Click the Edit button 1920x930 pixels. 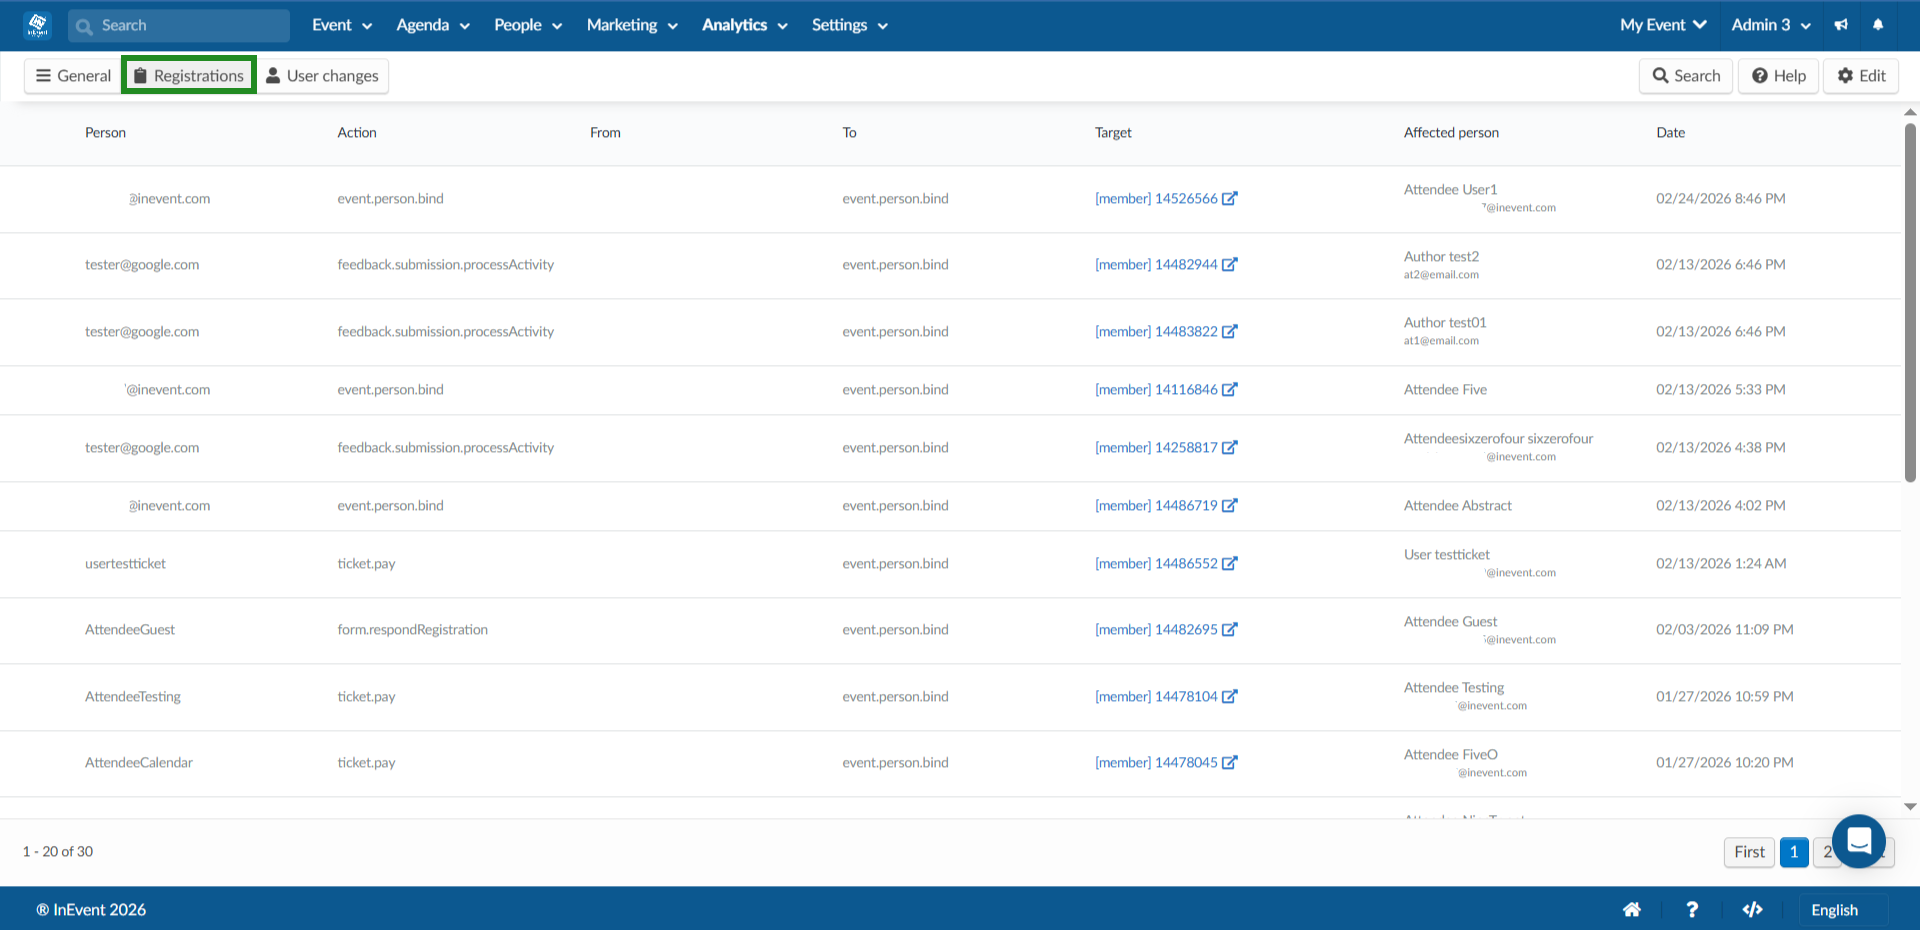tap(1861, 75)
